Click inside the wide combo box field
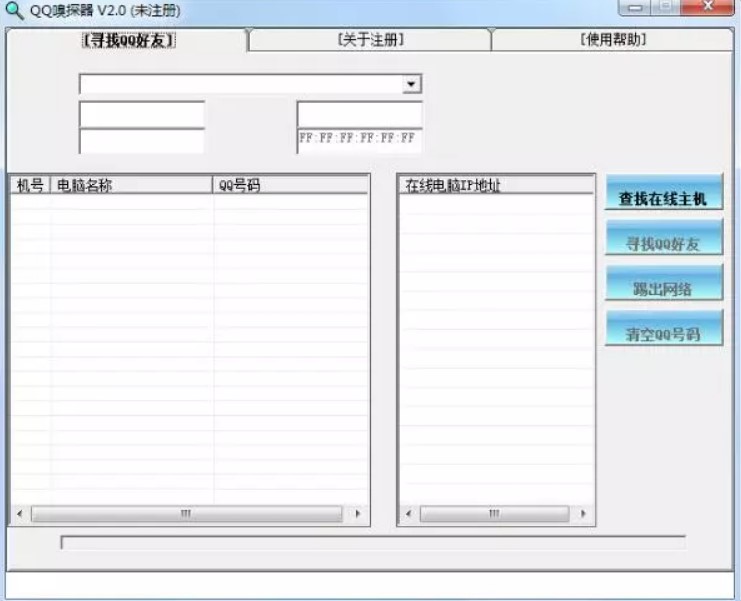Image resolution: width=741 pixels, height=601 pixels. 250,84
